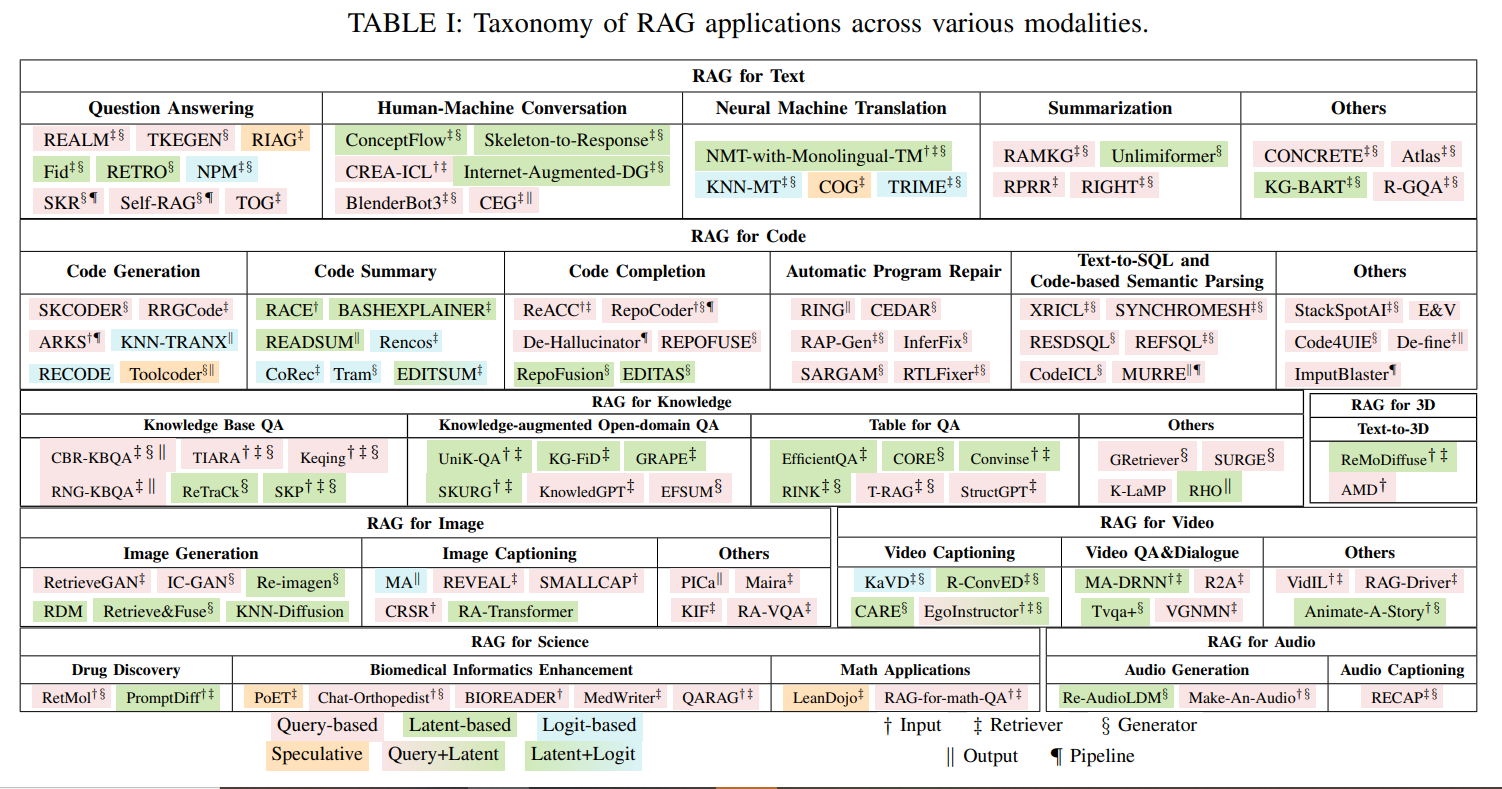Click the ReMoDiffuse entry under Text-to-3D

click(1393, 458)
